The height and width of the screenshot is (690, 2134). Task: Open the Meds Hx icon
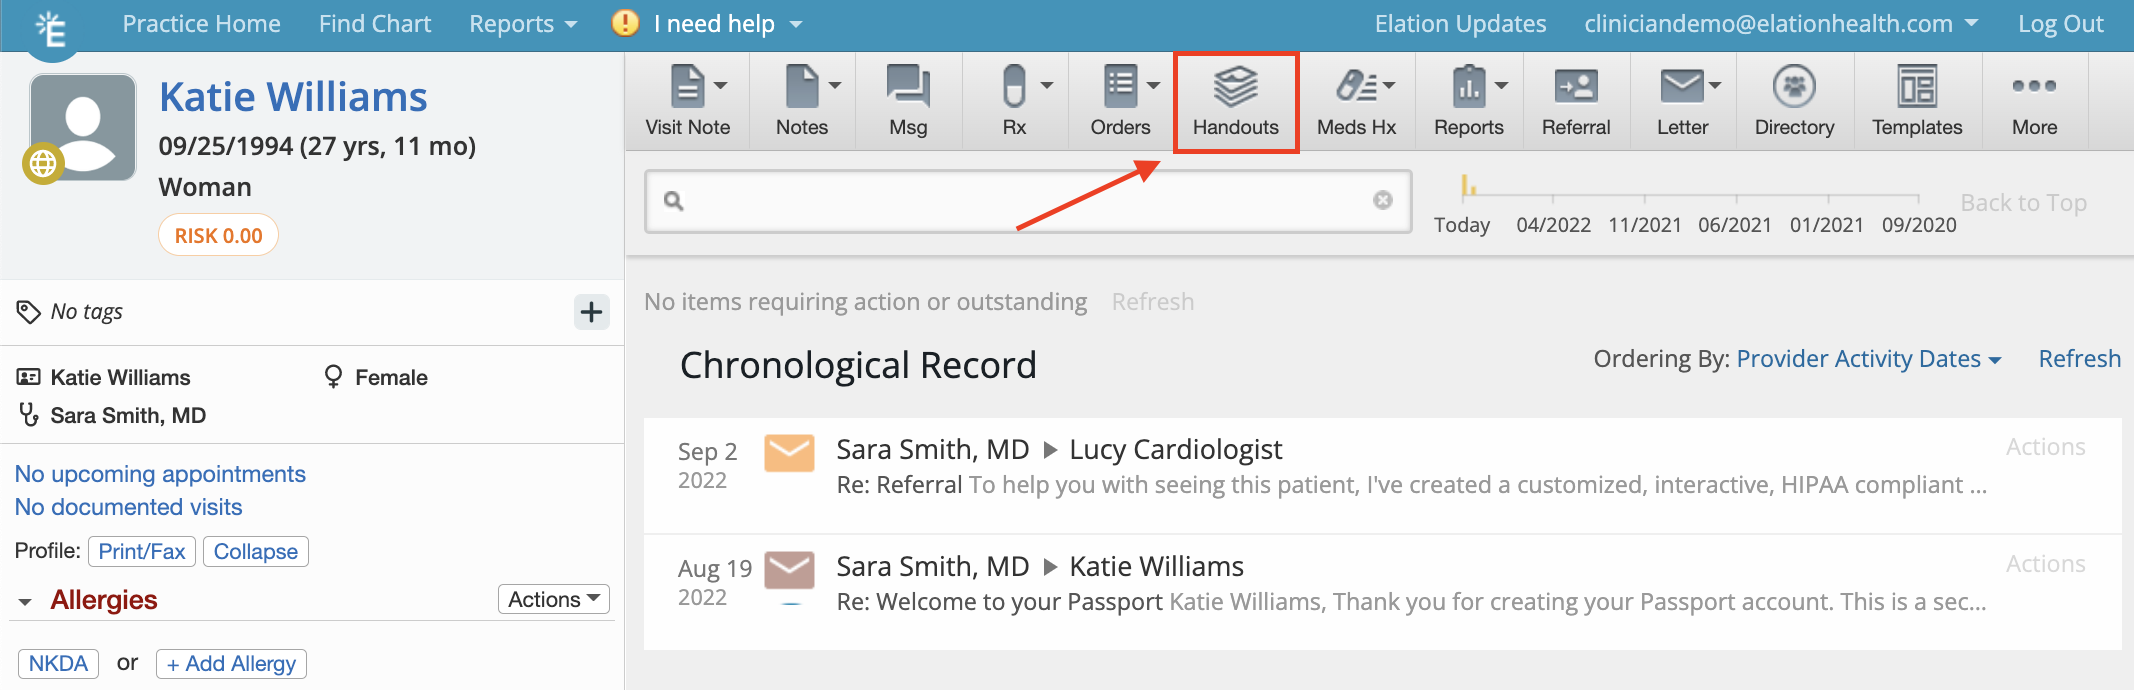[1357, 86]
